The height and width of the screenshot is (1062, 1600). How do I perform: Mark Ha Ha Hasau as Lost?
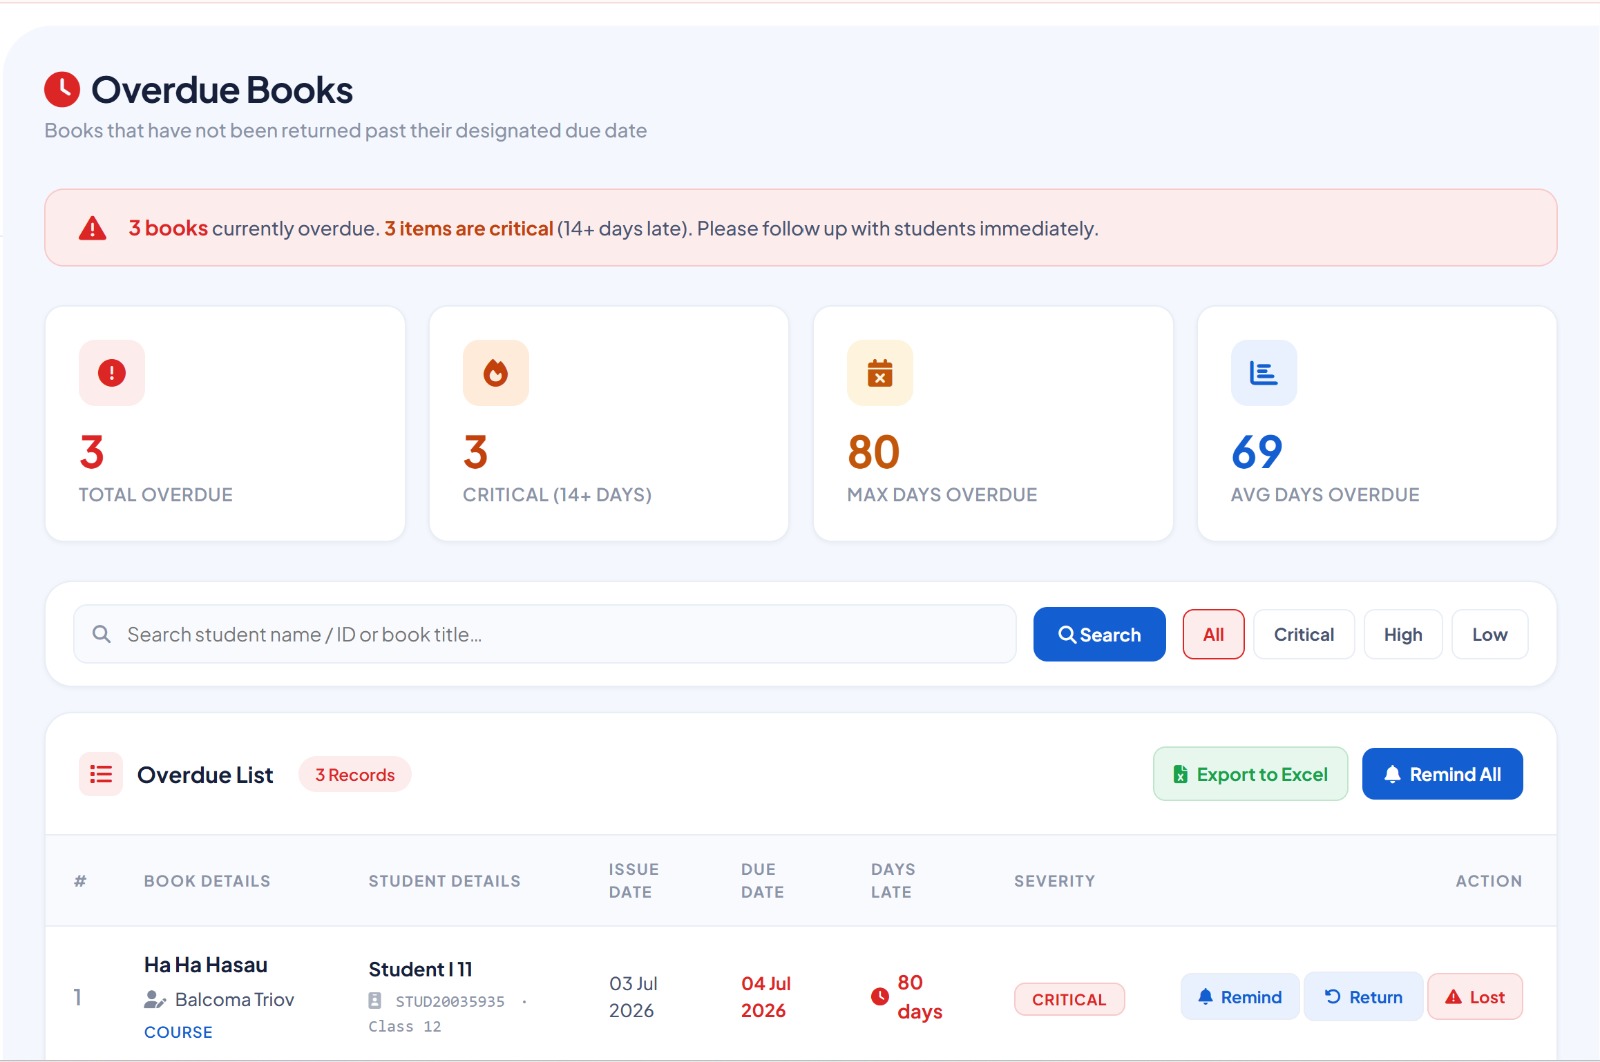tap(1475, 997)
